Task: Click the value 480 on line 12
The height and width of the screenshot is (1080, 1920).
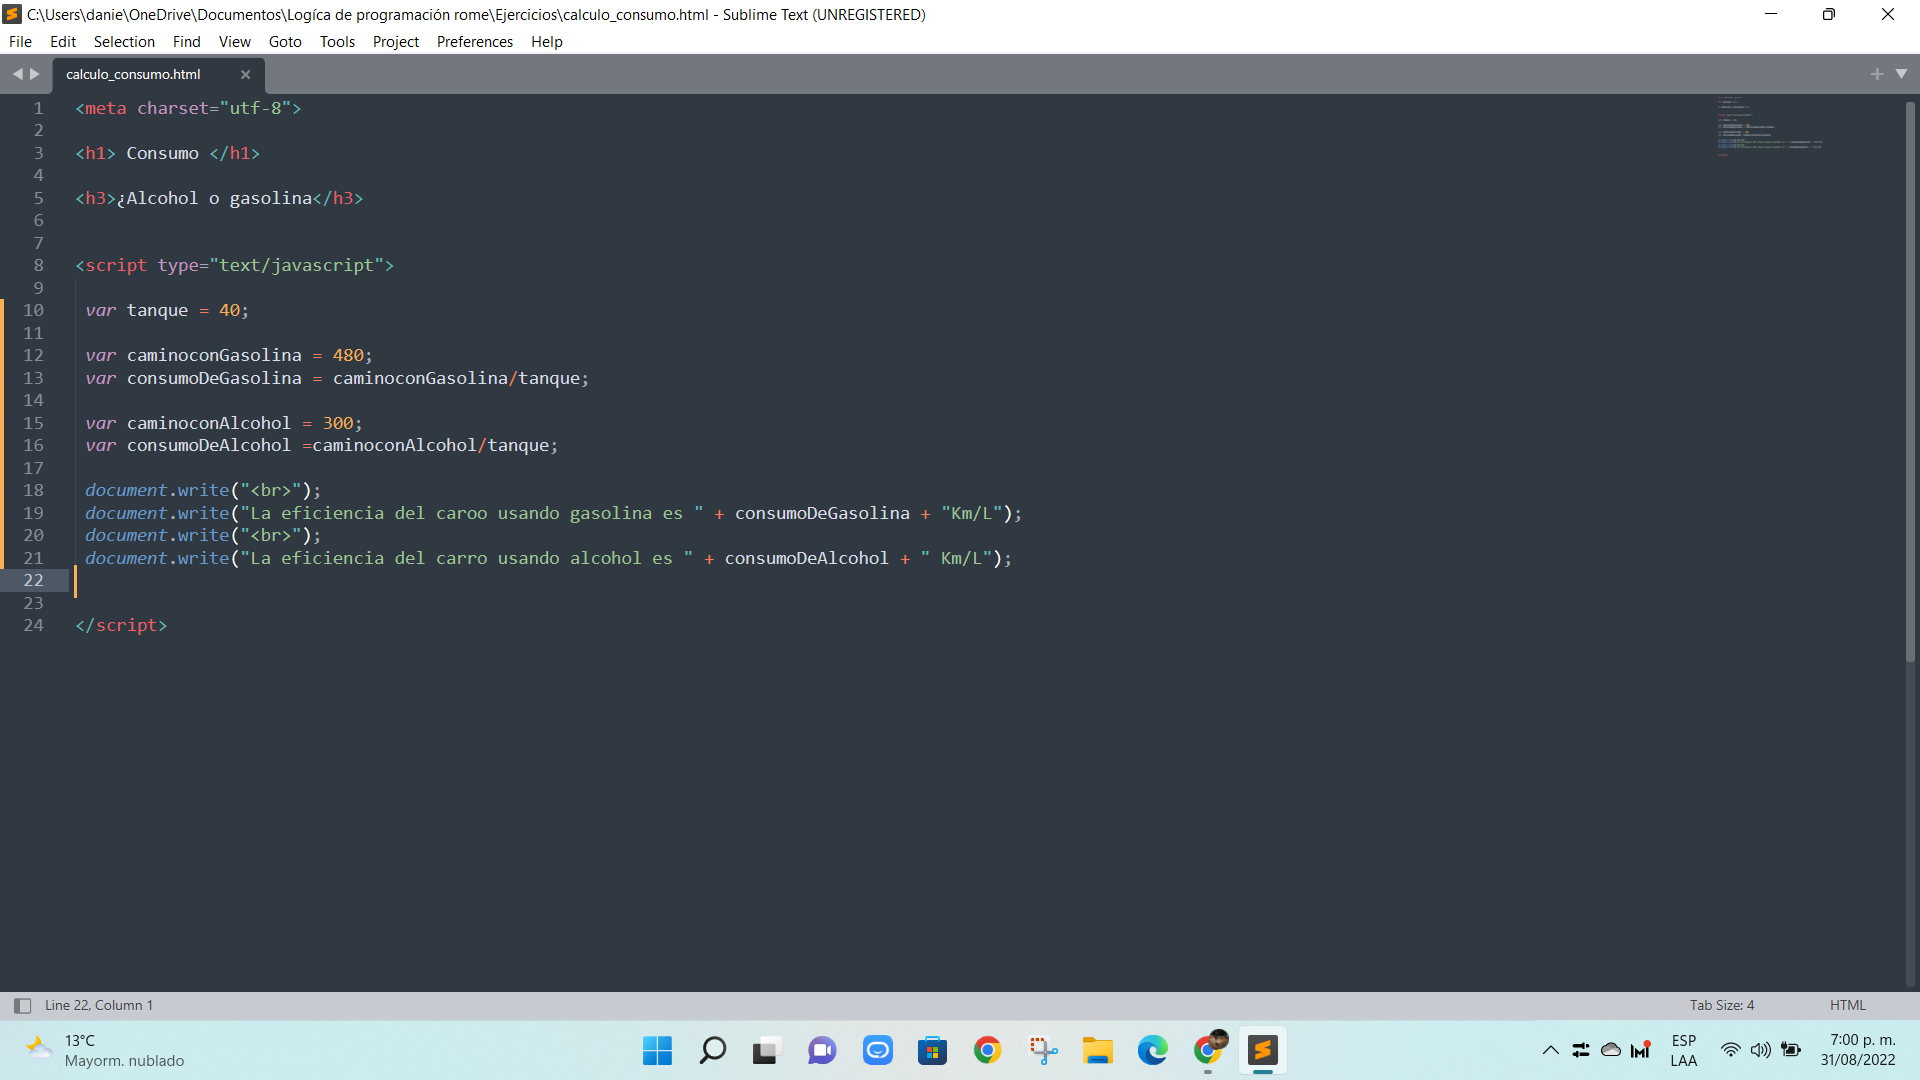Action: coord(348,356)
